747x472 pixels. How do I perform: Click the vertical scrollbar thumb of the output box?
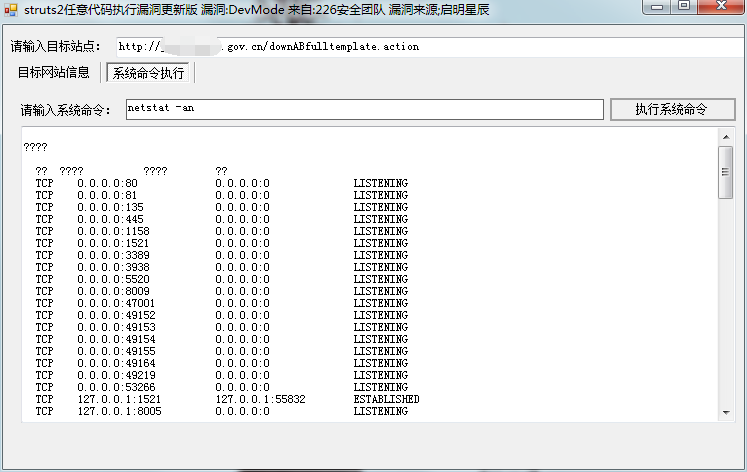click(x=726, y=172)
